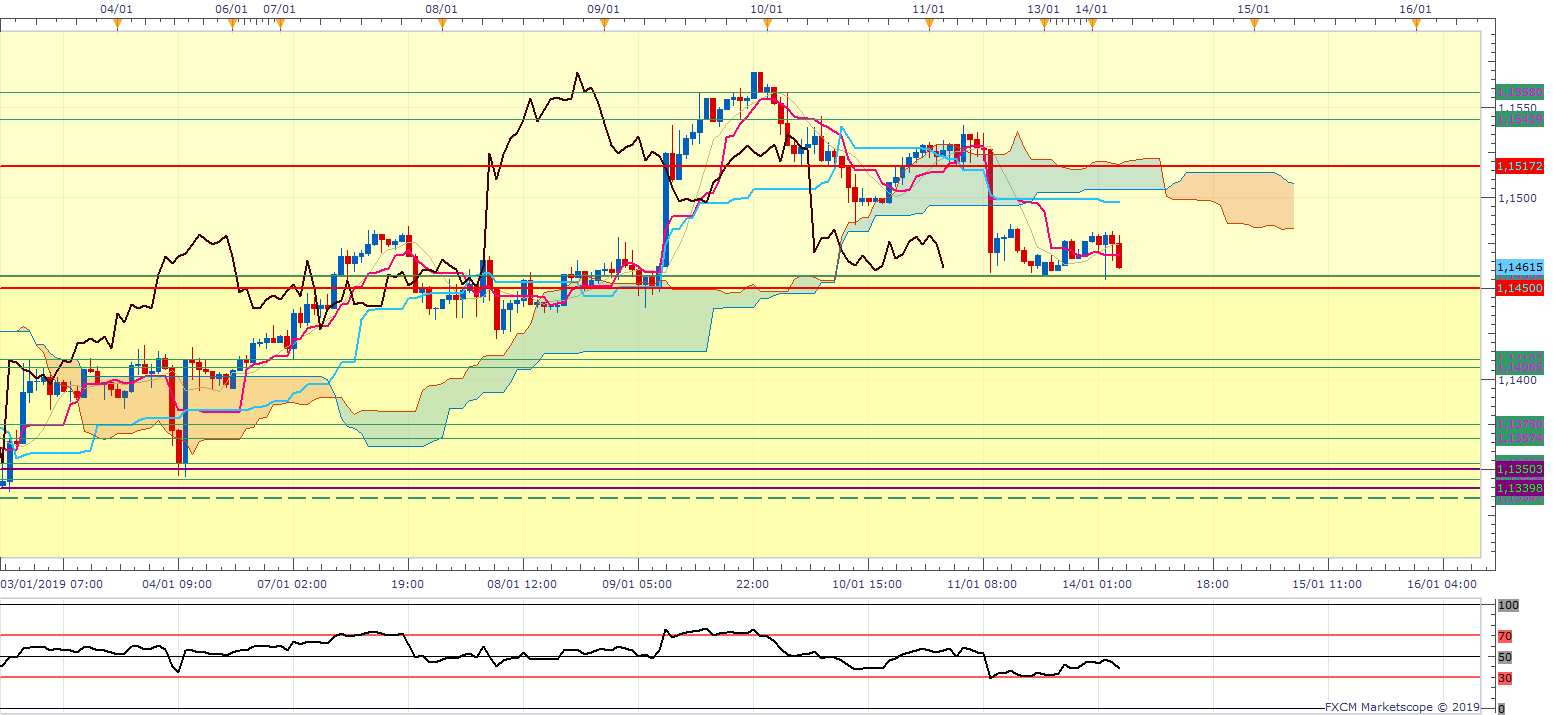
Task: Click the 13/01 orange date marker
Action: click(1044, 26)
